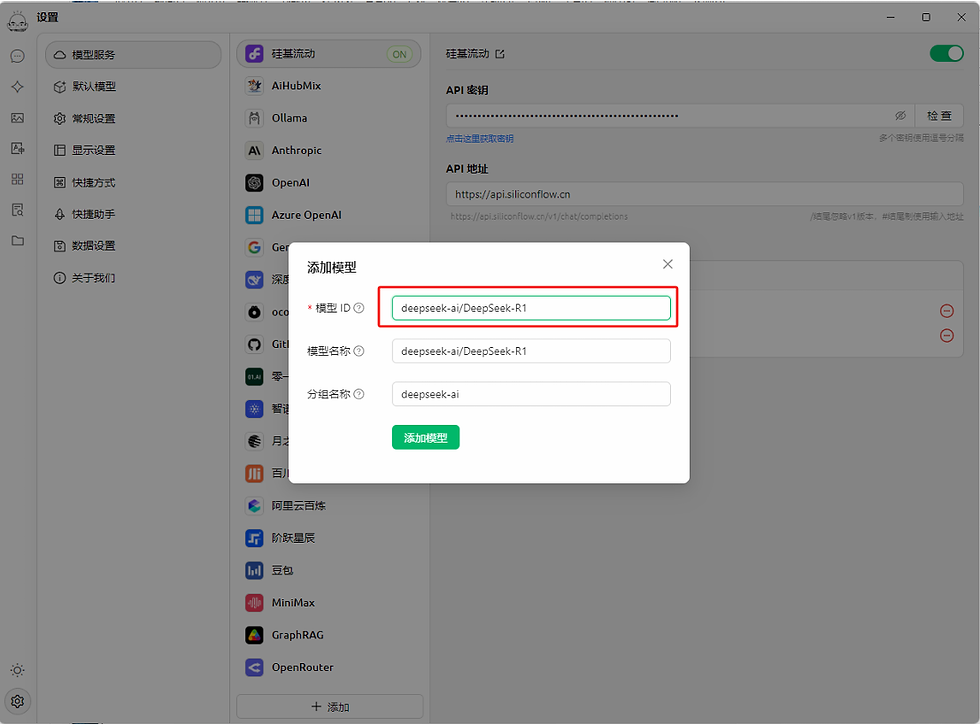This screenshot has height=725, width=980.
Task: Click the 检查 API key button
Action: [939, 116]
